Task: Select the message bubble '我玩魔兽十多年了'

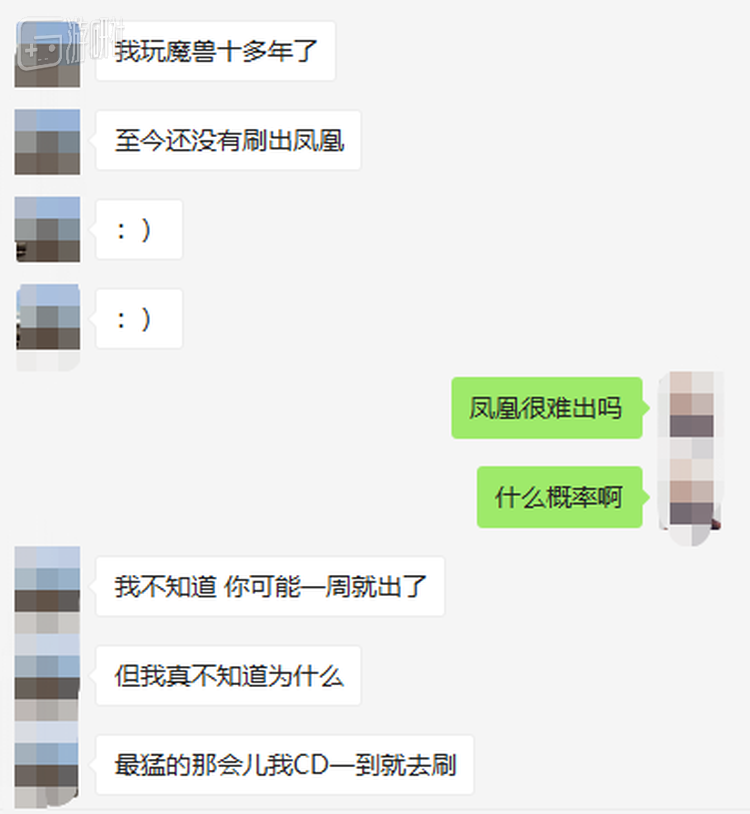Action: tap(215, 51)
